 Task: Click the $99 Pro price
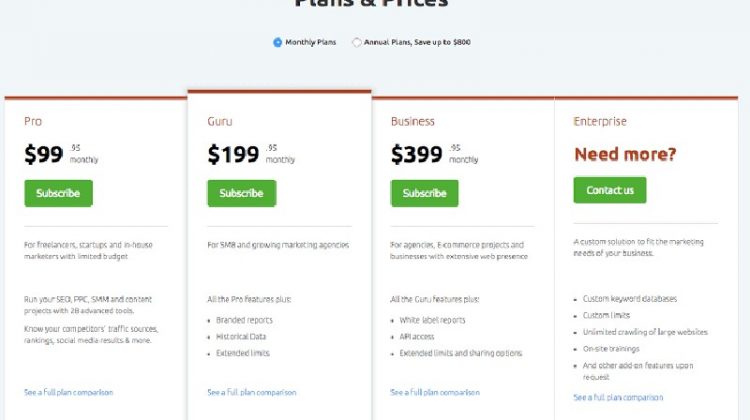click(44, 154)
